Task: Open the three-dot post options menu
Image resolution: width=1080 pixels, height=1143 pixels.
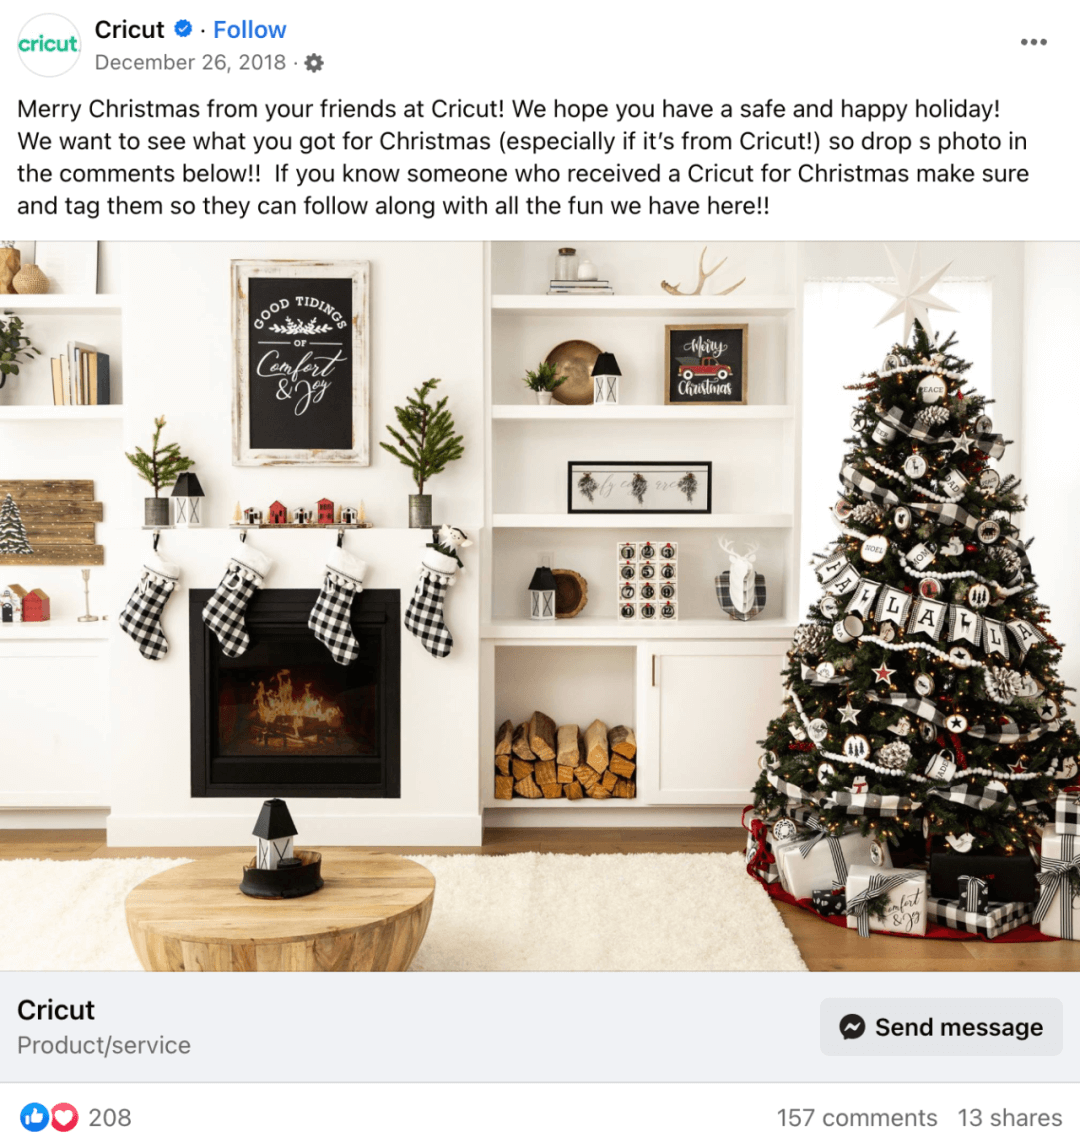Action: click(x=1033, y=42)
